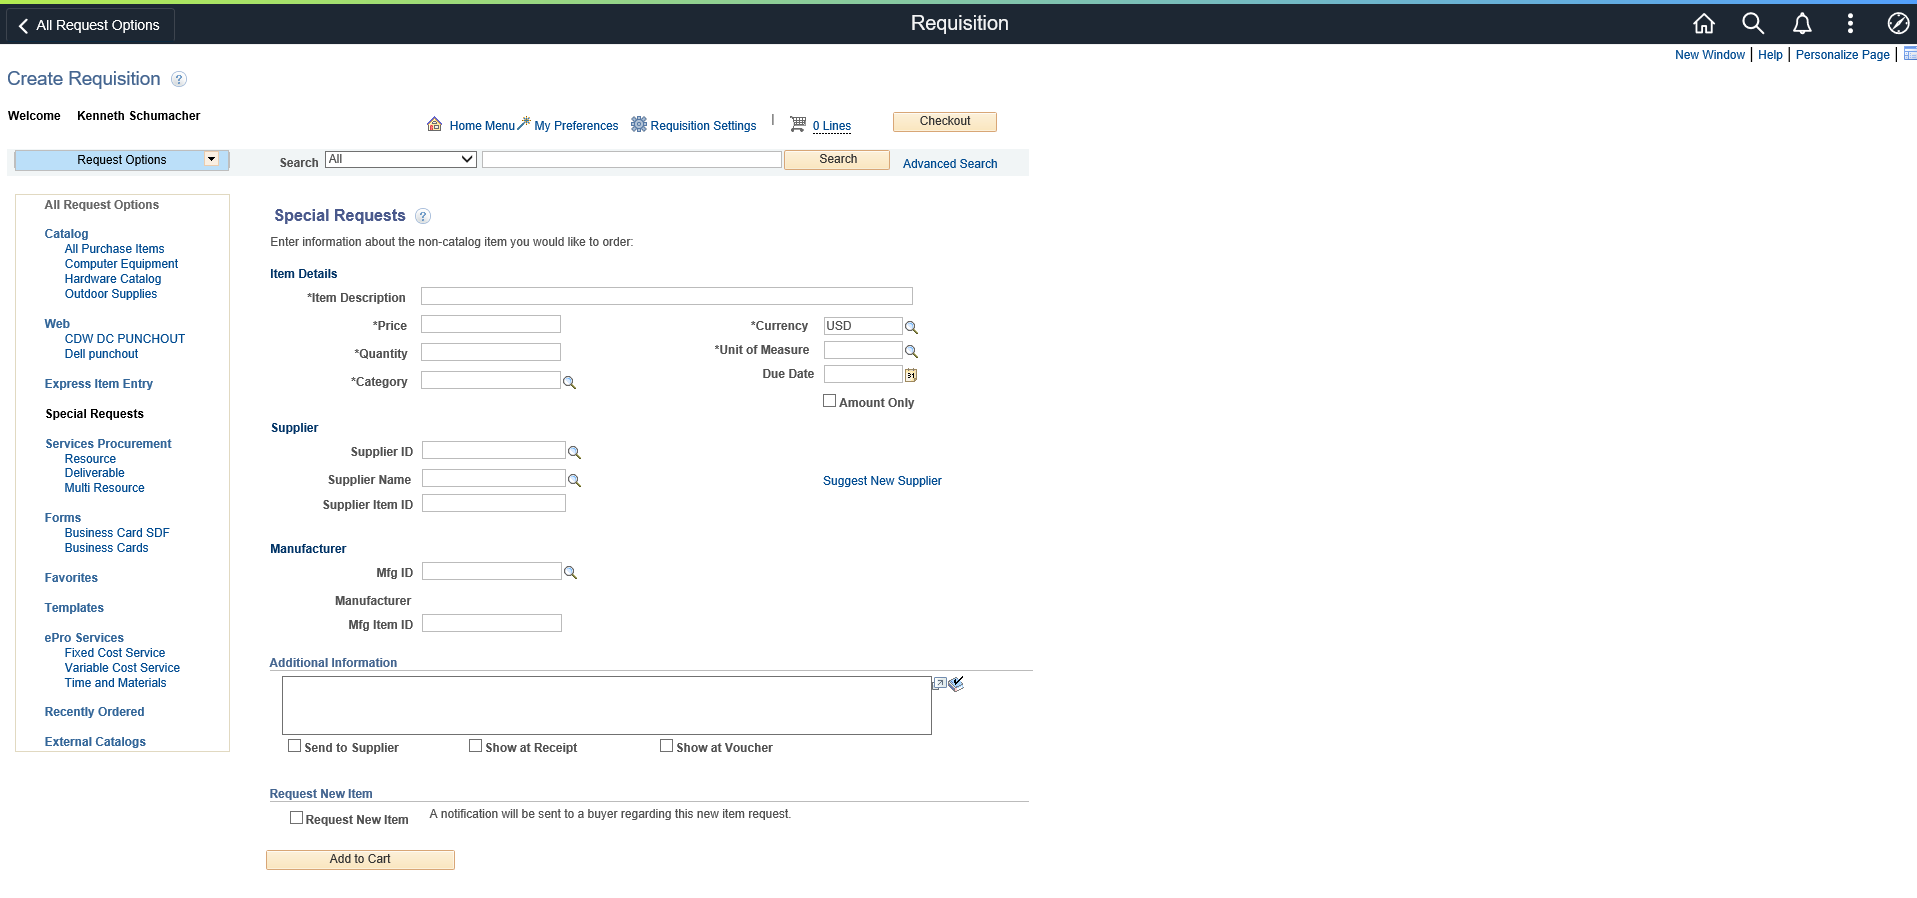Open CDW DC PUNCHOUT link

pyautogui.click(x=125, y=339)
